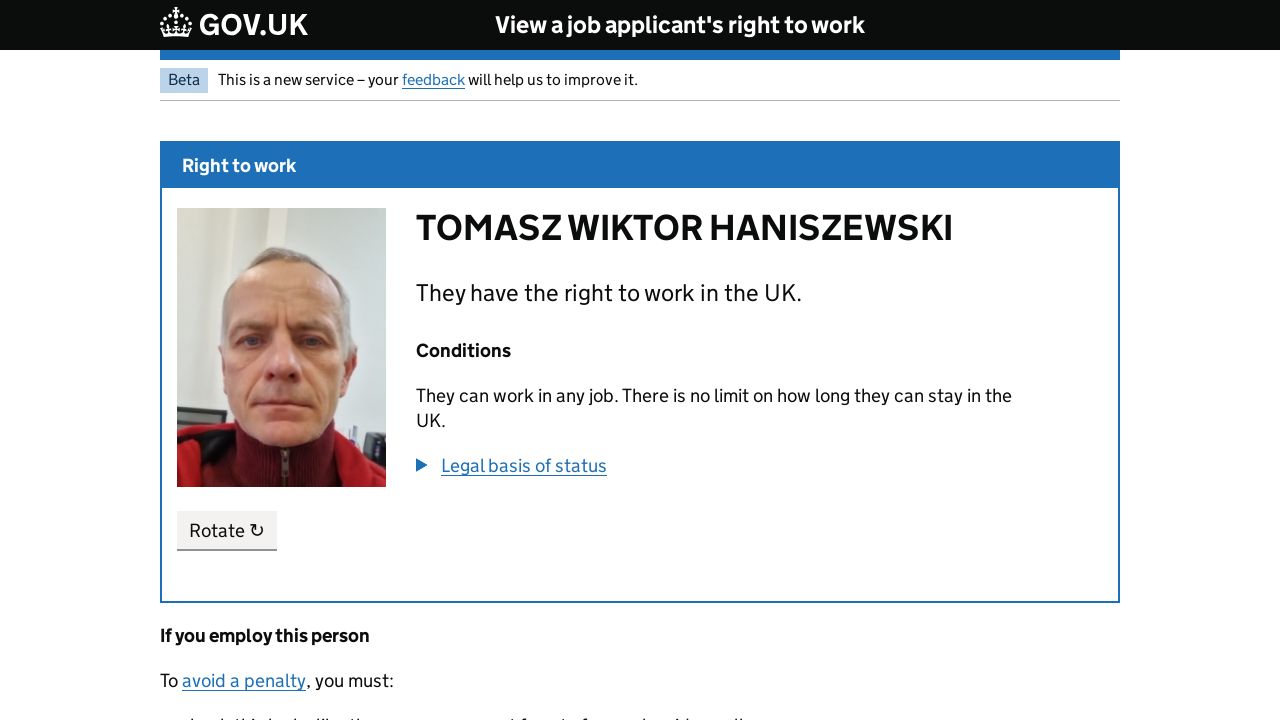1280x720 pixels.
Task: Click the blue bar under the header
Action: tap(640, 55)
